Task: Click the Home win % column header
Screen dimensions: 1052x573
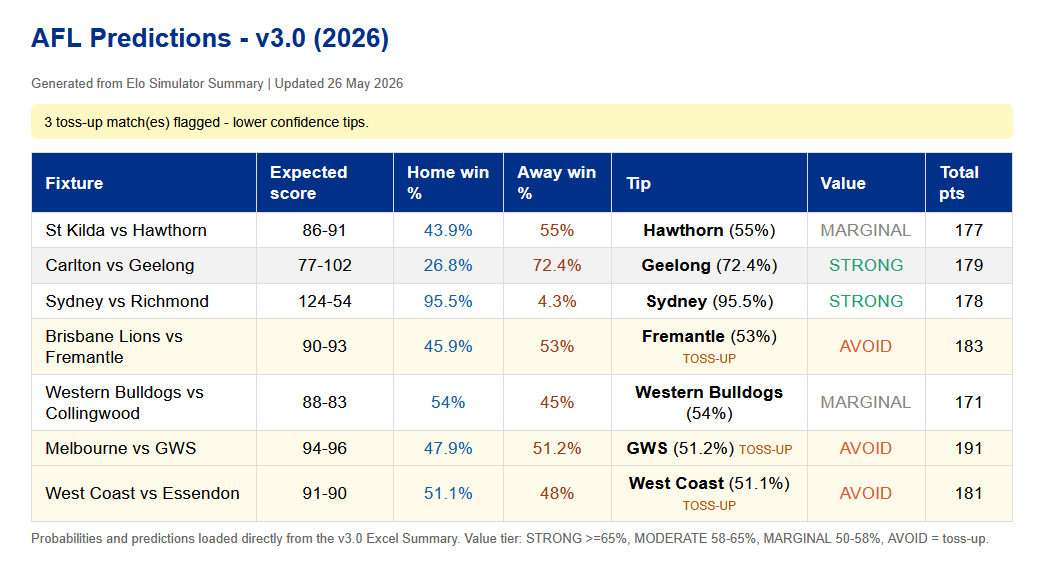Action: click(448, 183)
